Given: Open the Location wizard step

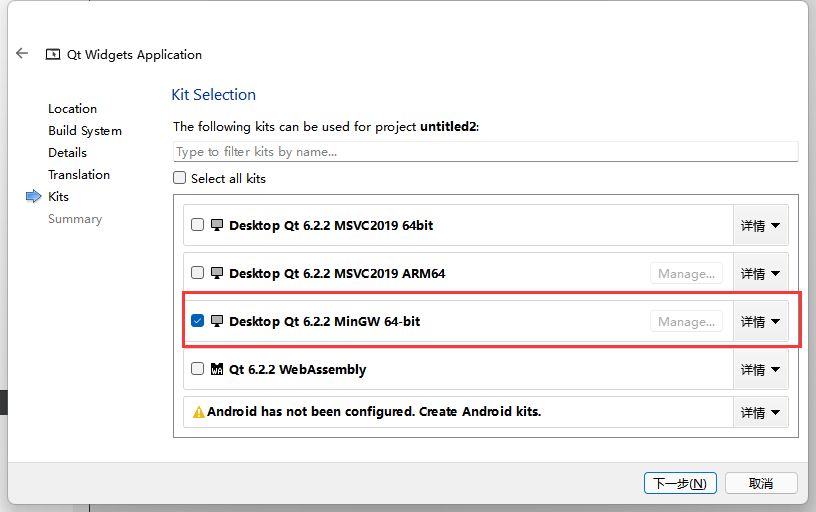Looking at the screenshot, I should [72, 109].
